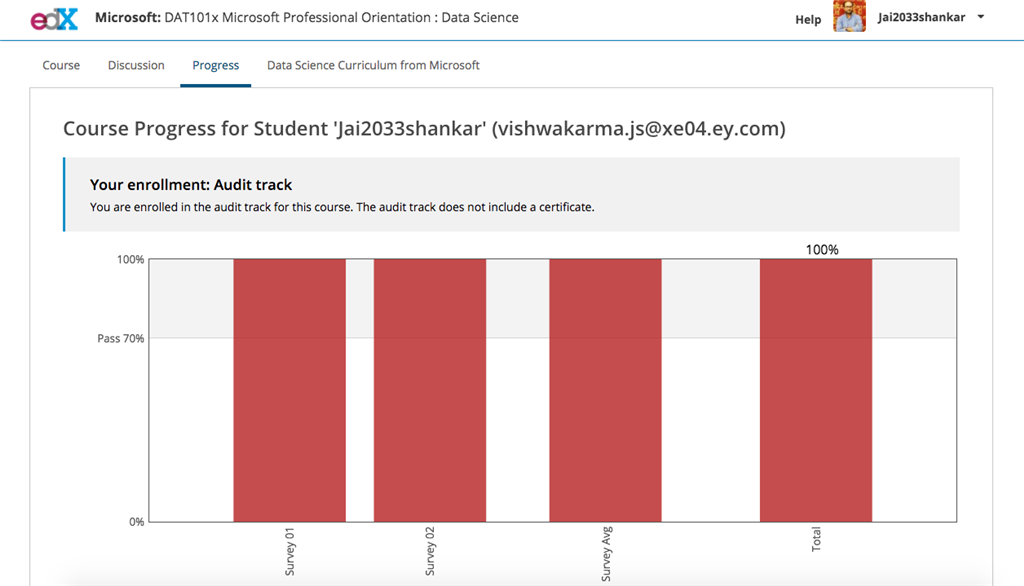Select the Survey Avg axis label
Viewport: 1024px width, 586px height.
pyautogui.click(x=606, y=554)
